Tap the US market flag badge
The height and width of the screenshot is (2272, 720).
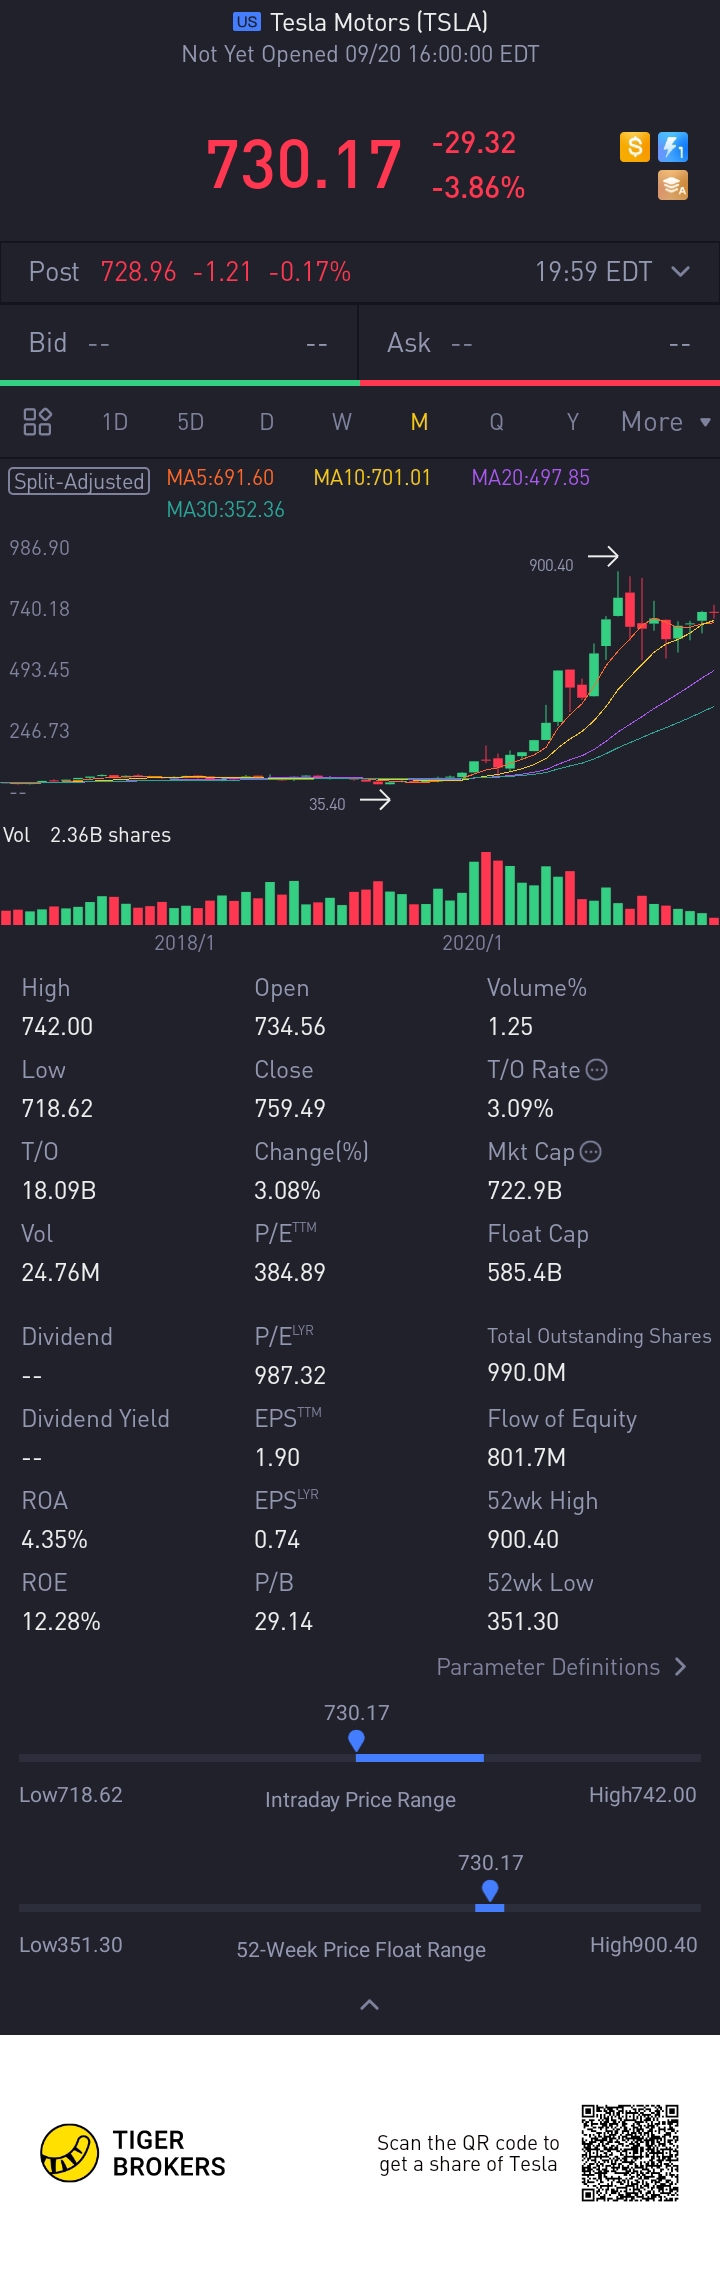(247, 22)
